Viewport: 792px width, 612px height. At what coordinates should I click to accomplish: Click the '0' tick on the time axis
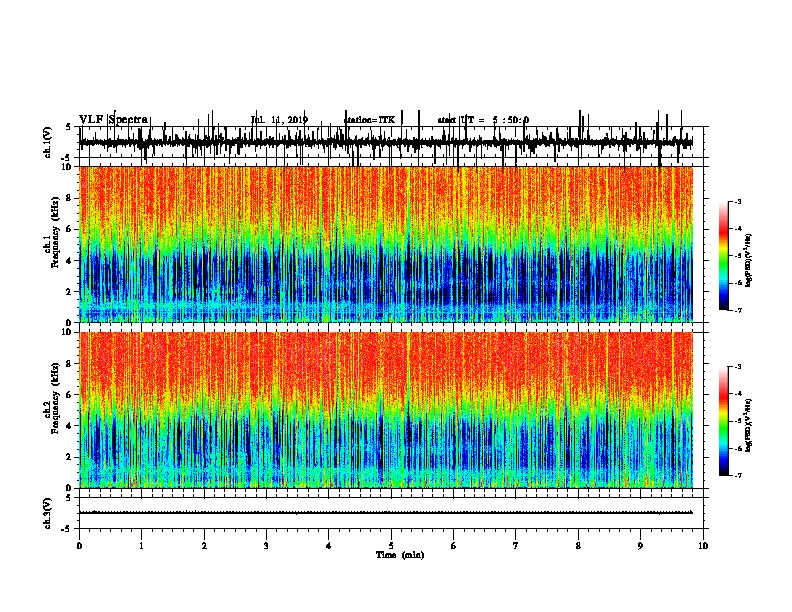tap(79, 545)
